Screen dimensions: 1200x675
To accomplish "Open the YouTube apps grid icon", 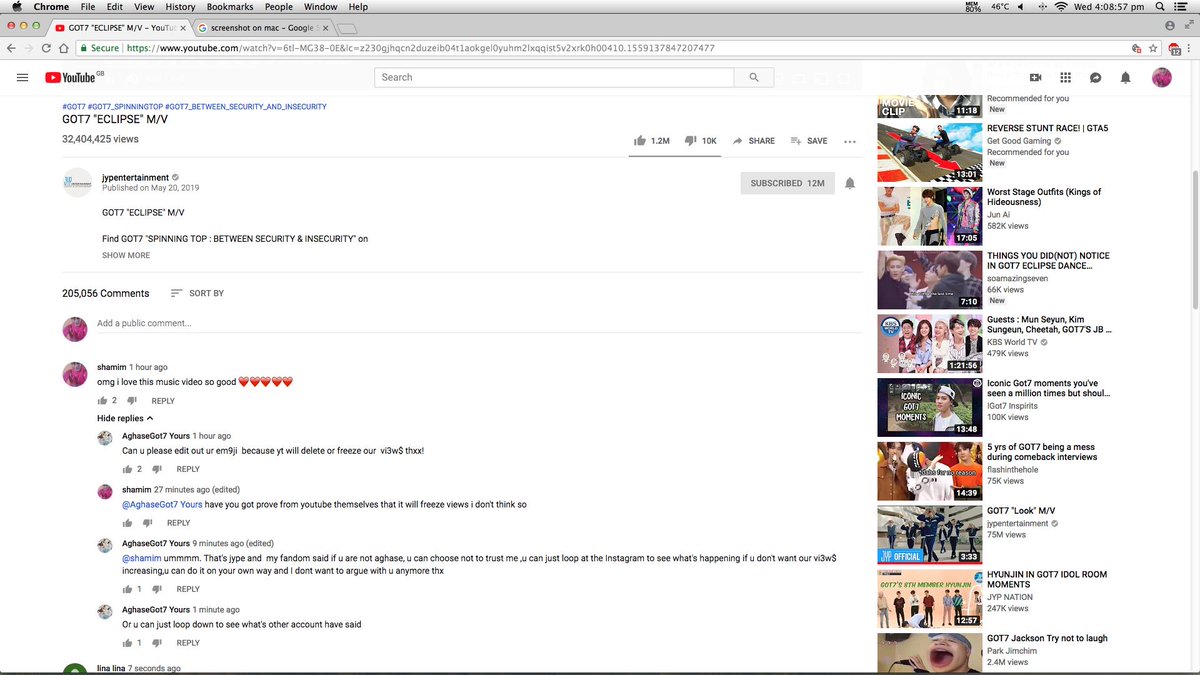I will coord(1066,77).
